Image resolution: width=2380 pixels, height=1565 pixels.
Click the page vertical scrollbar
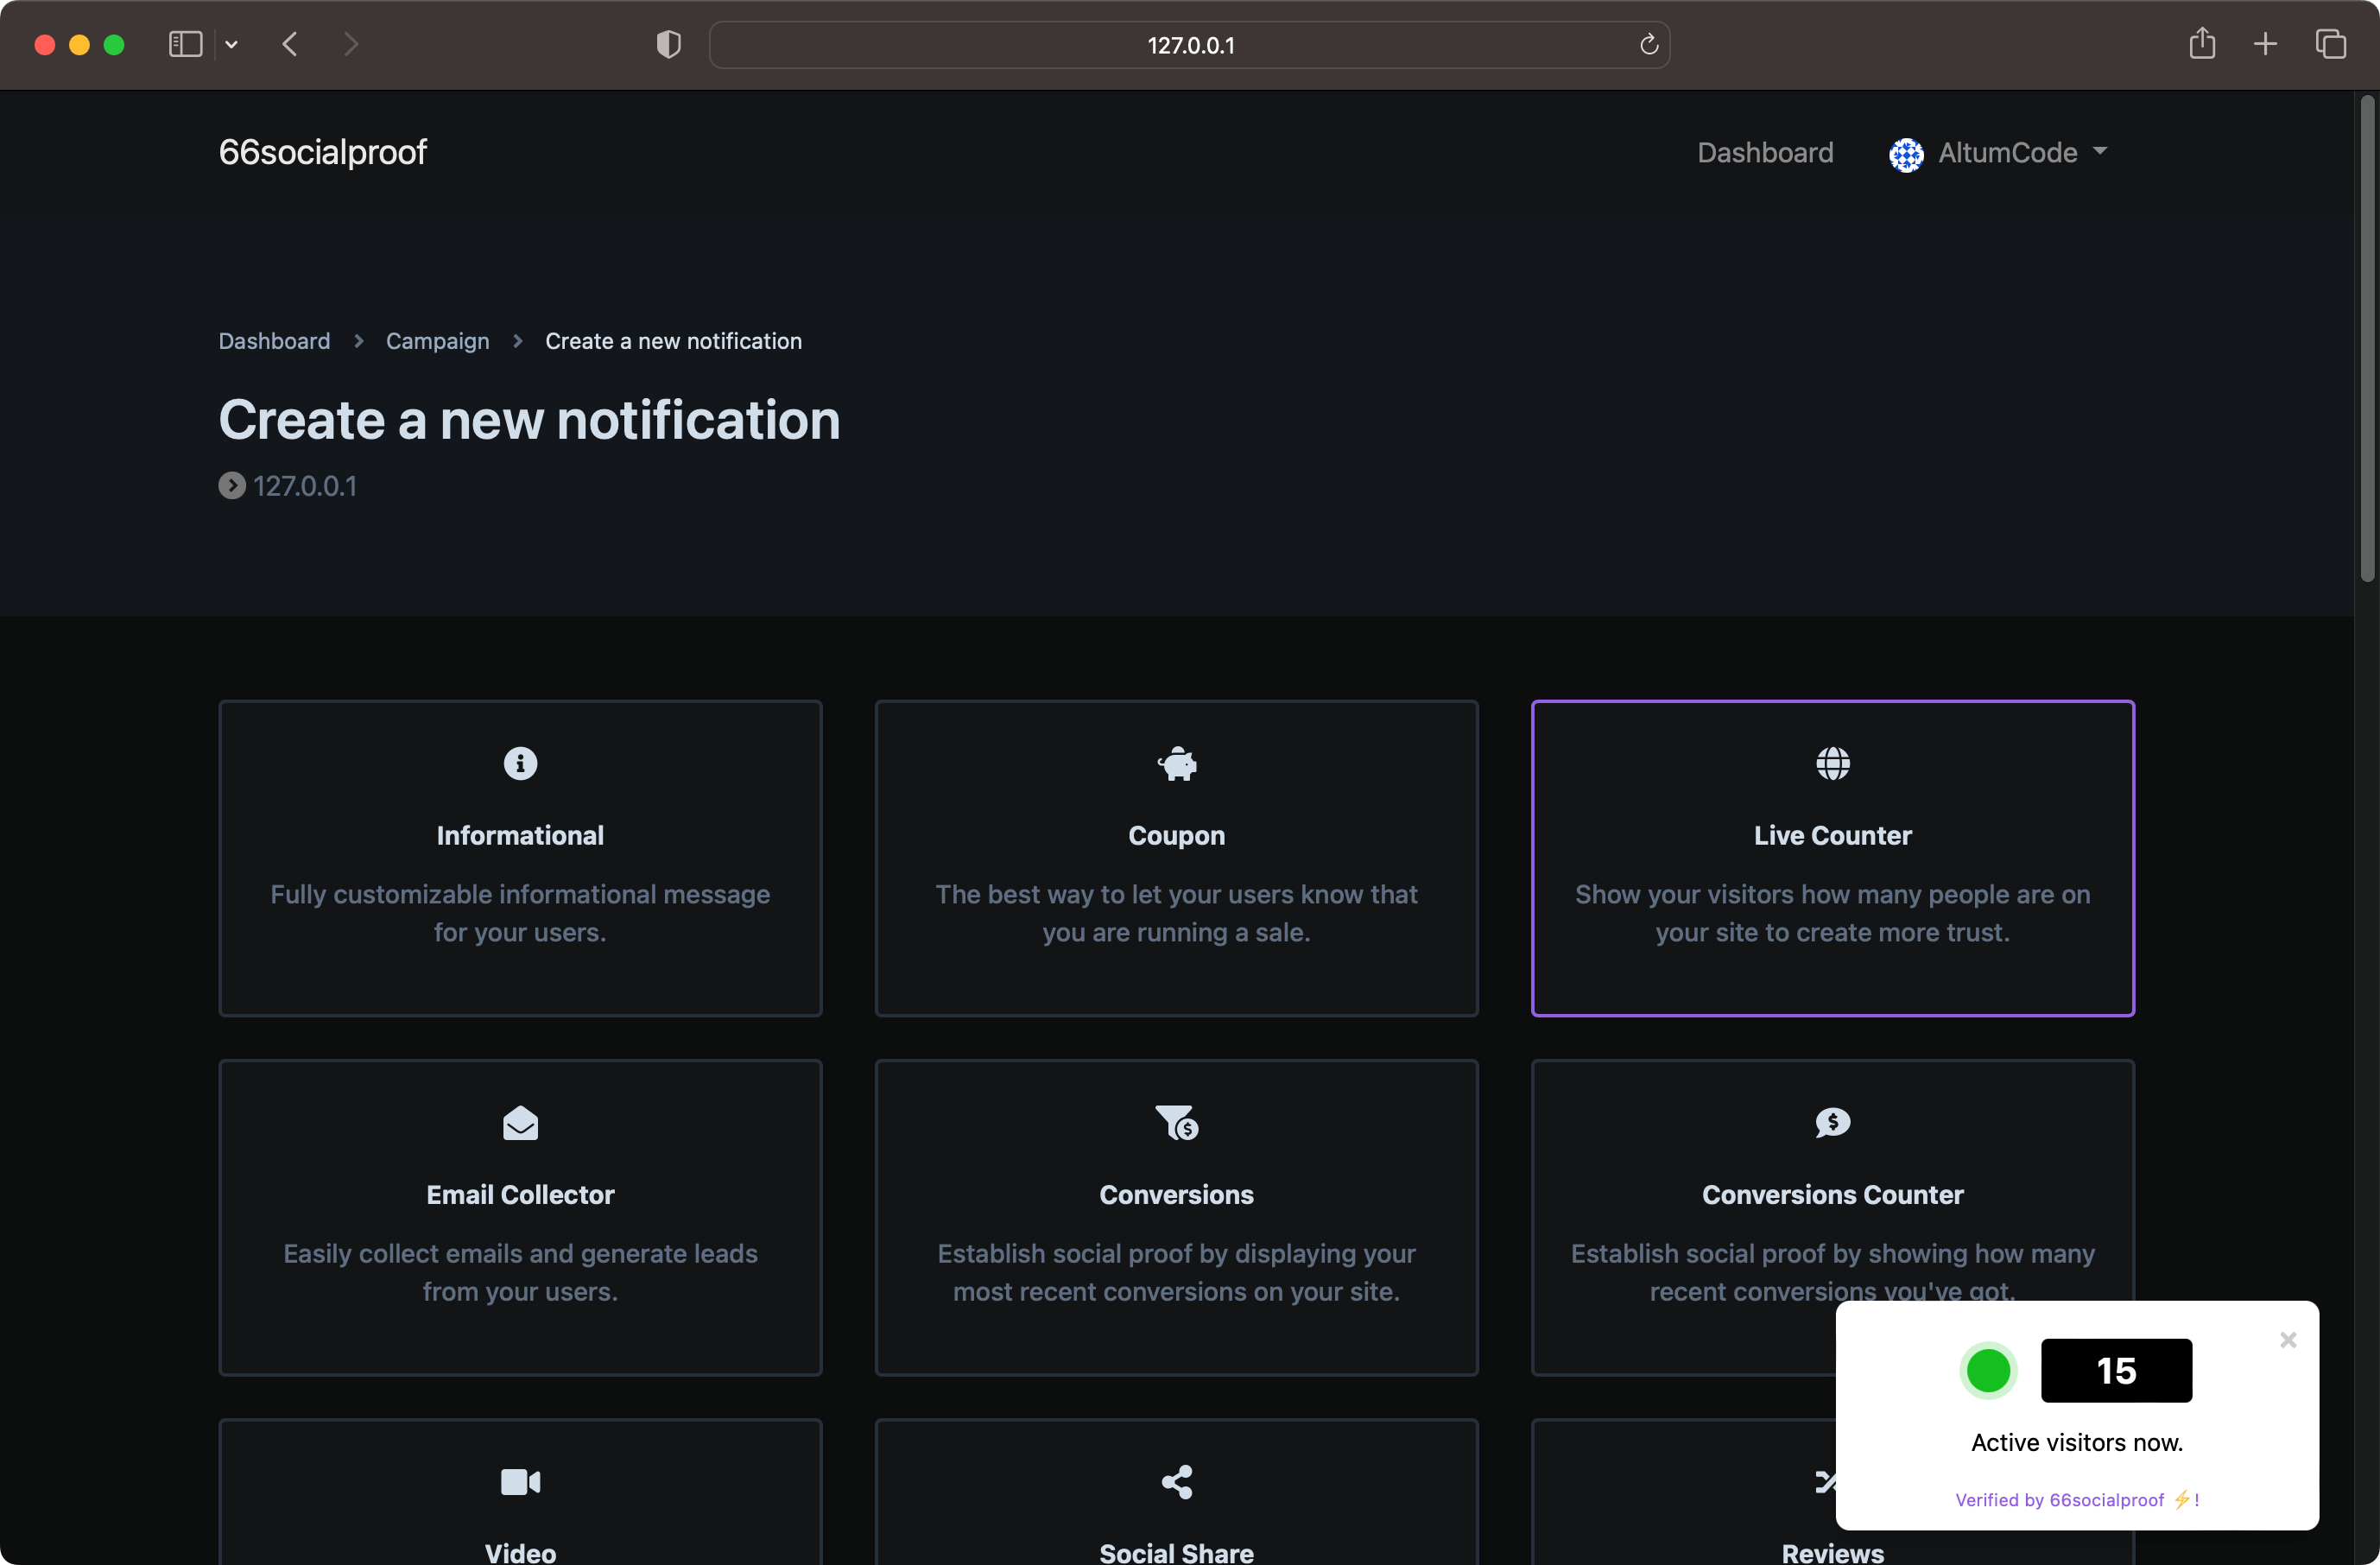(x=2366, y=340)
